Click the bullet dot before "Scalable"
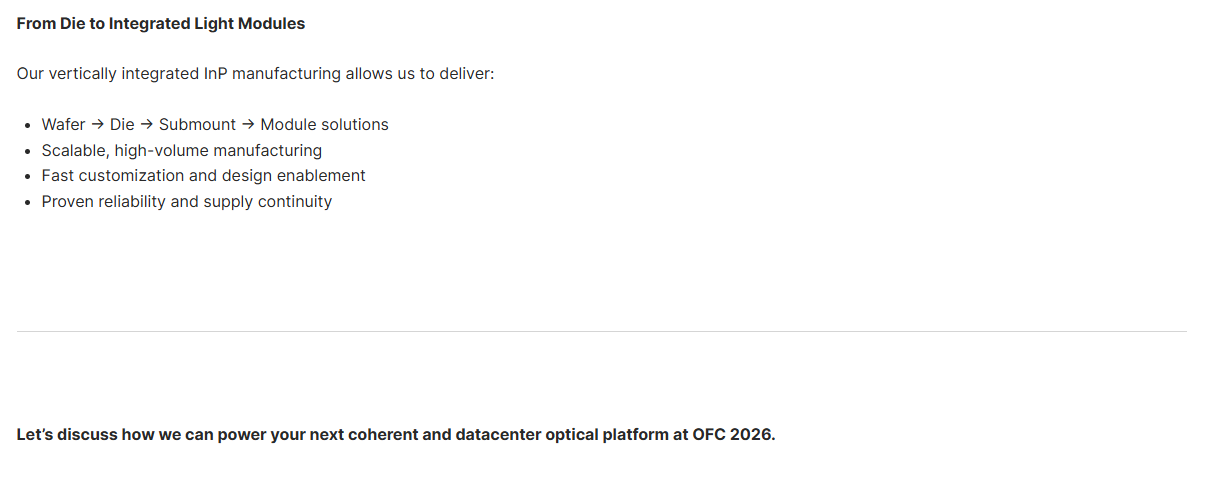1215x493 pixels. pos(27,152)
